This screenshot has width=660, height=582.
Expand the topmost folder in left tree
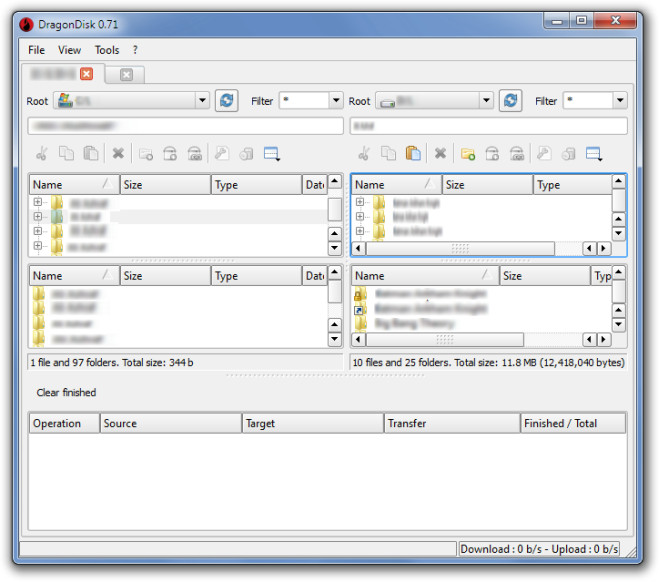tap(37, 202)
